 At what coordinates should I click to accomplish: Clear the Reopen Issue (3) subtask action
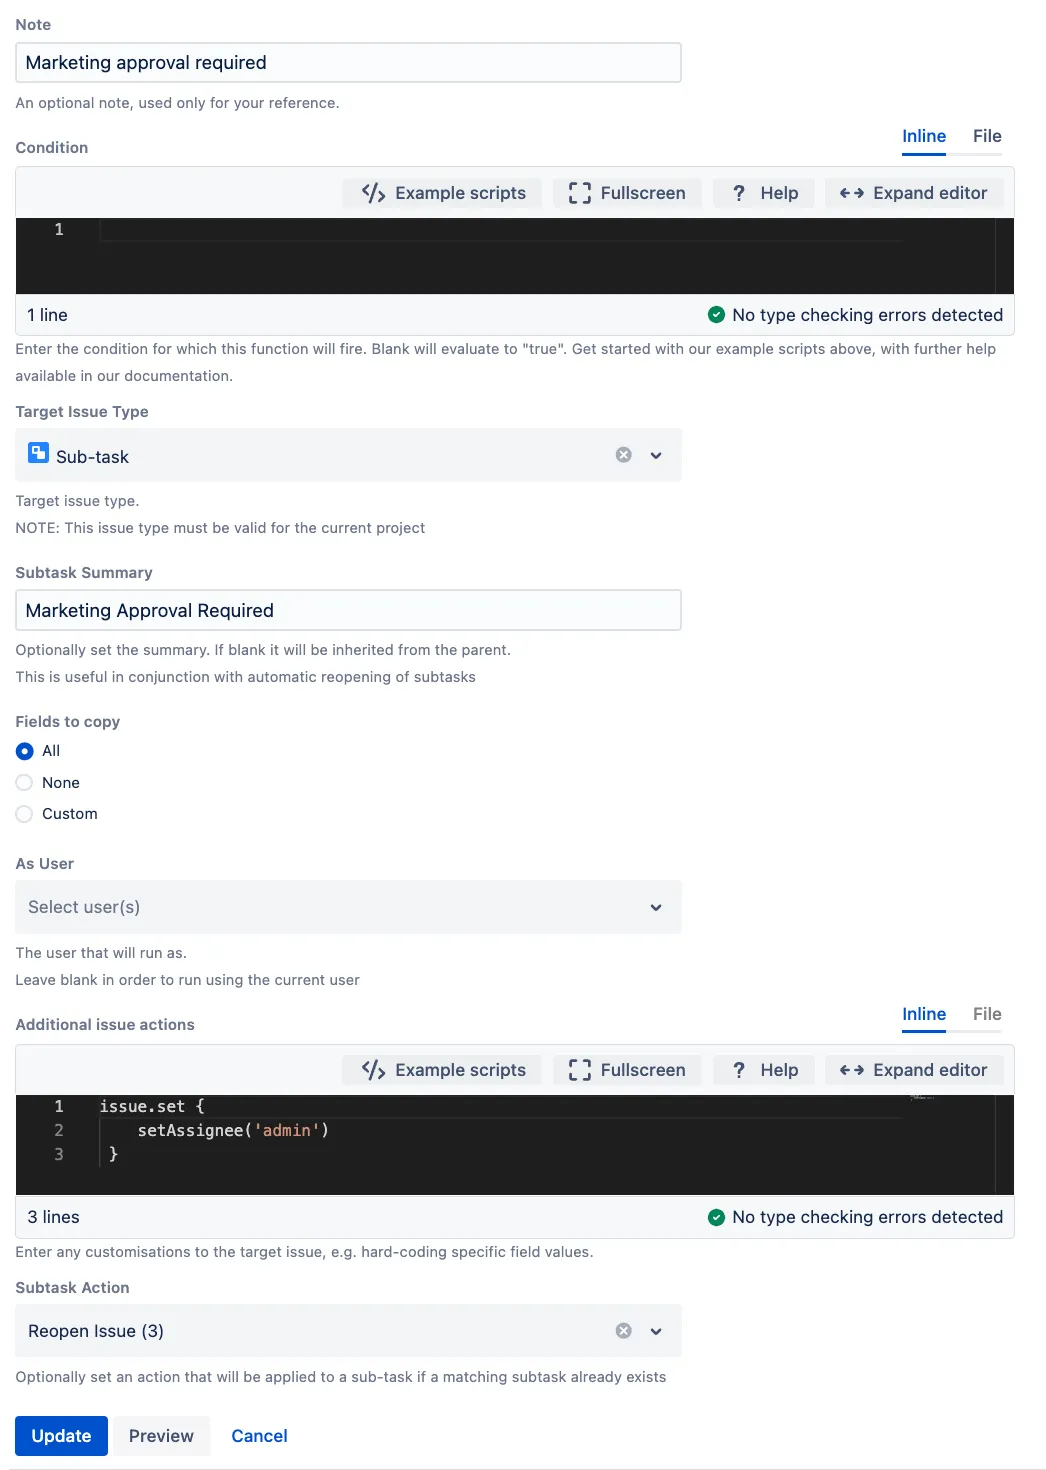(624, 1331)
